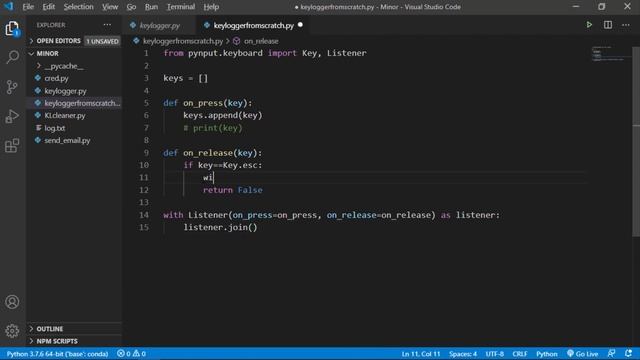
Task: Open cred.py in explorer
Action: point(56,78)
